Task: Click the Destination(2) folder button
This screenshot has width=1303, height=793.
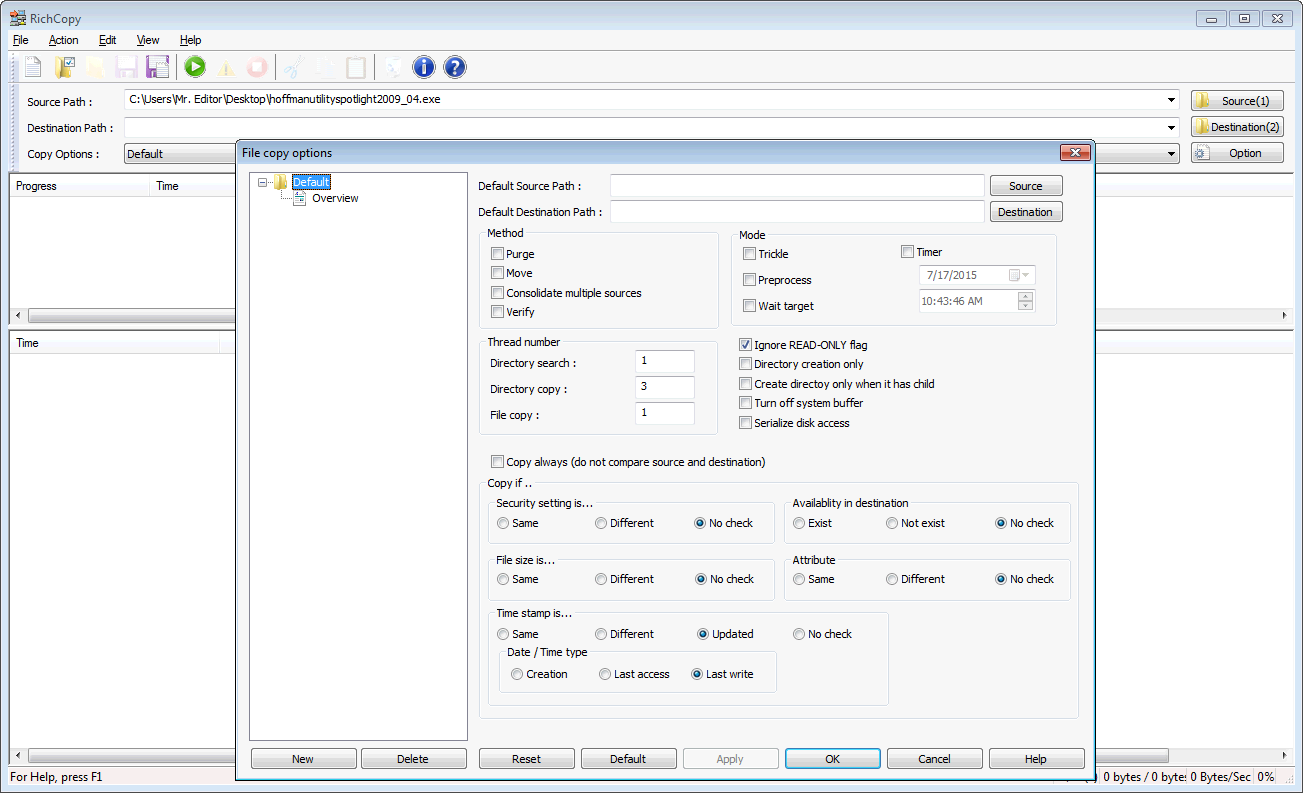Action: tap(1237, 127)
